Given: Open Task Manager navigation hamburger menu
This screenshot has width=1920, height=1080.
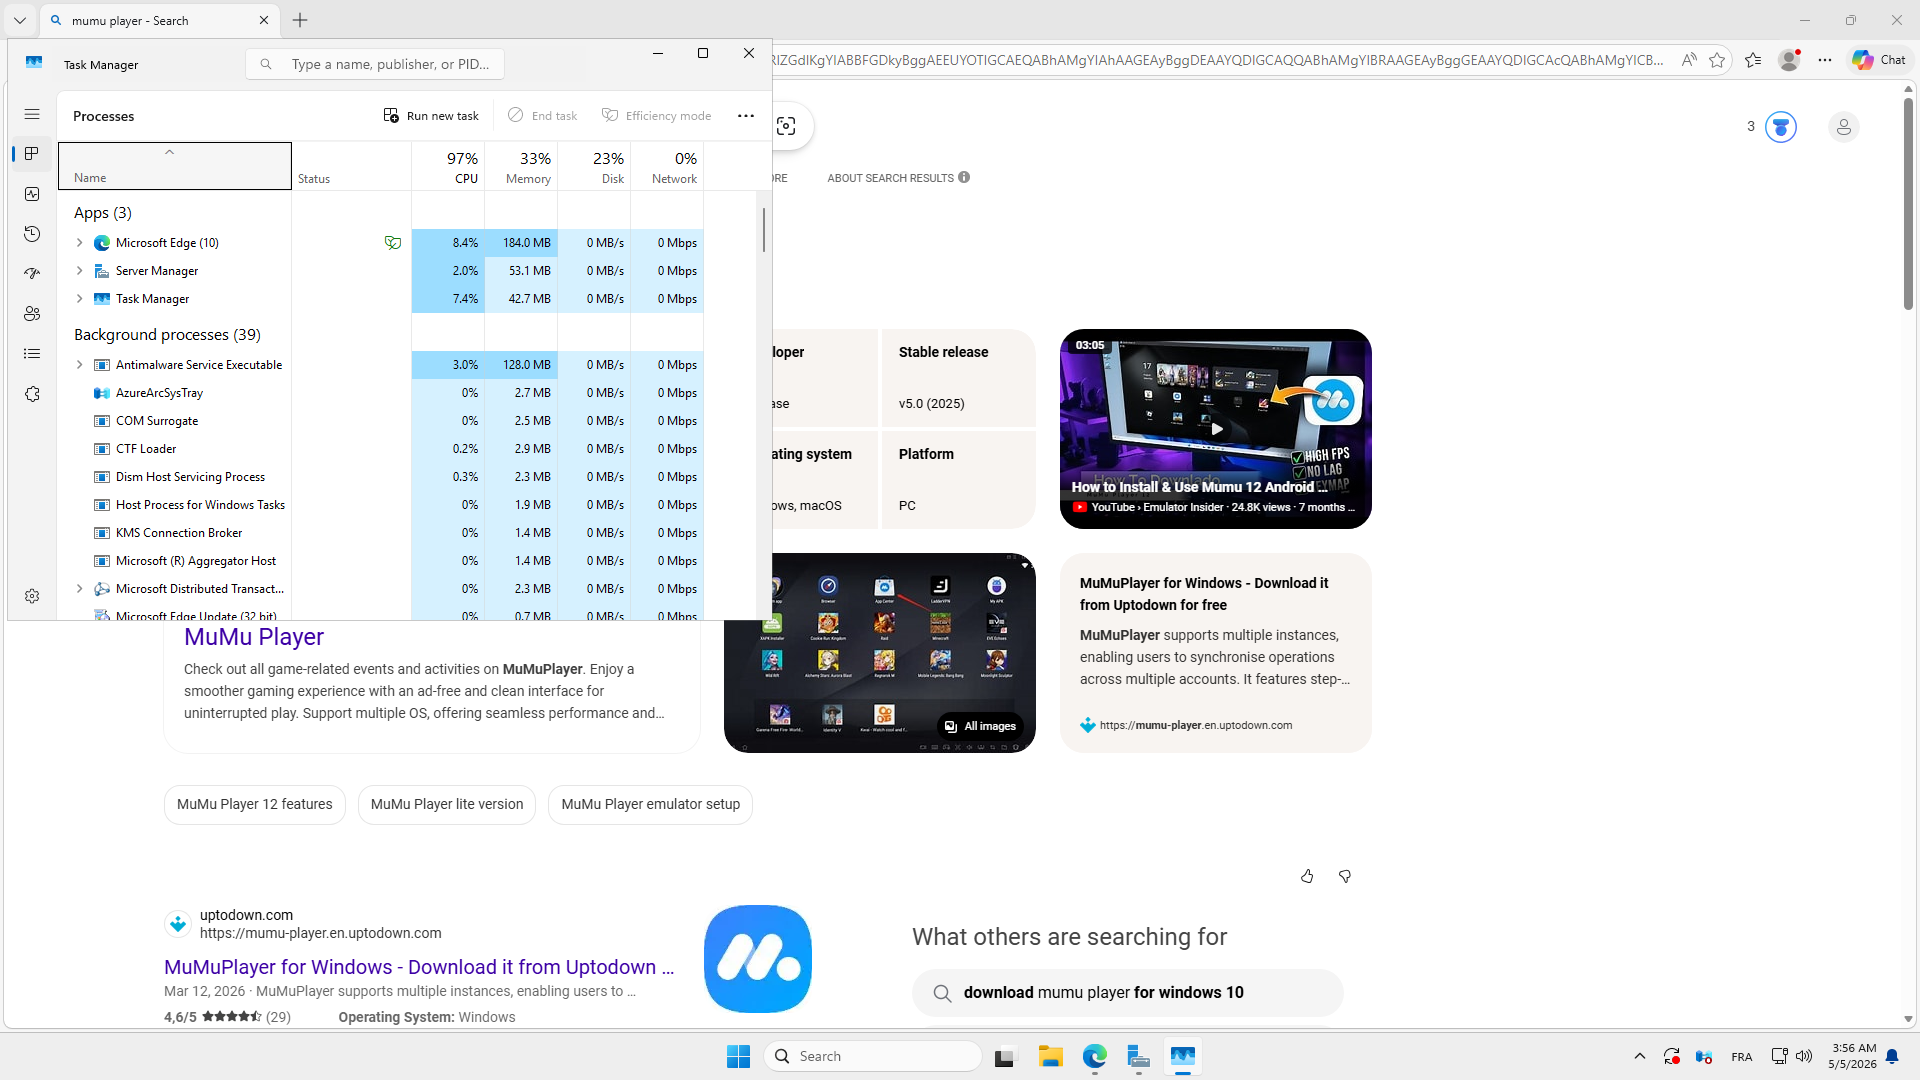Looking at the screenshot, I should (x=32, y=114).
